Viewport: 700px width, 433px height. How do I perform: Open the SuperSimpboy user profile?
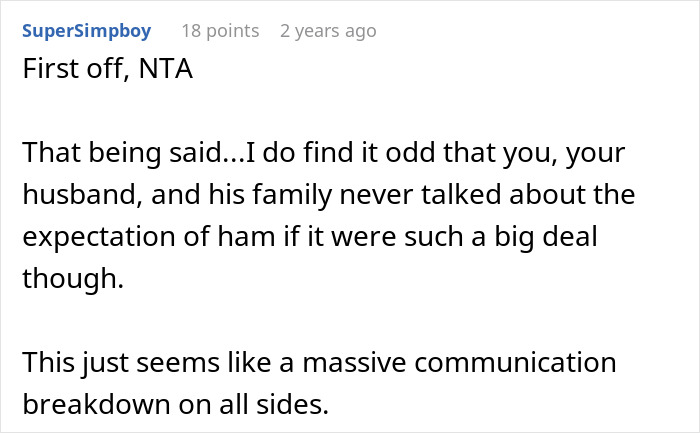(x=86, y=31)
